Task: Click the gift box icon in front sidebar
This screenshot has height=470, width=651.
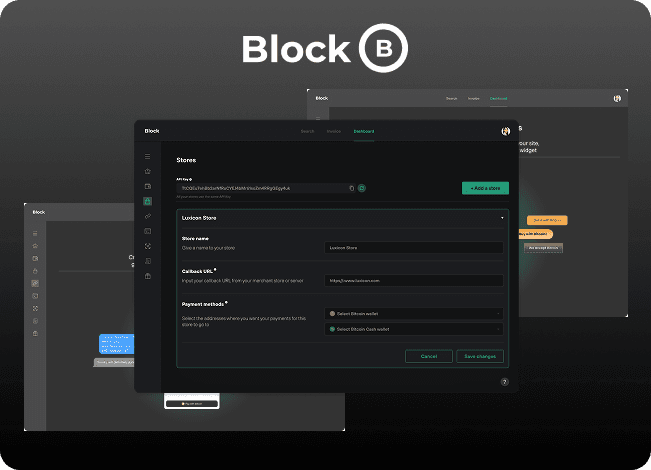Action: [x=147, y=276]
